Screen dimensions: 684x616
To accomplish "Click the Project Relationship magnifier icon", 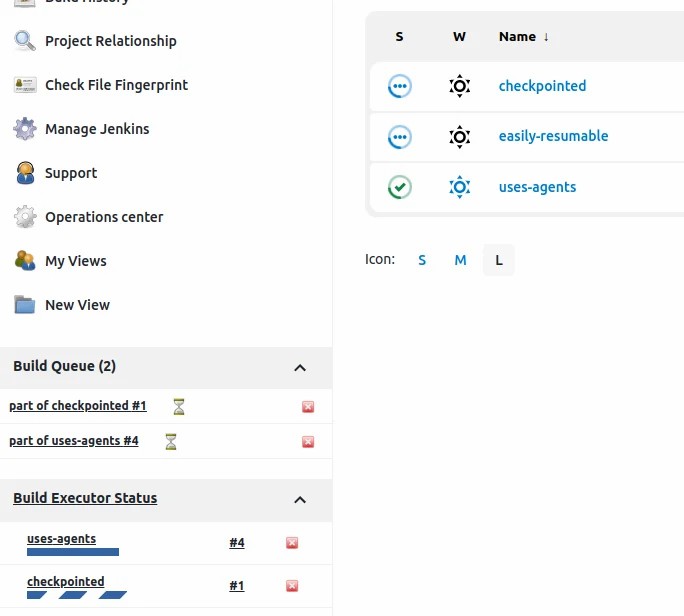I will point(25,41).
